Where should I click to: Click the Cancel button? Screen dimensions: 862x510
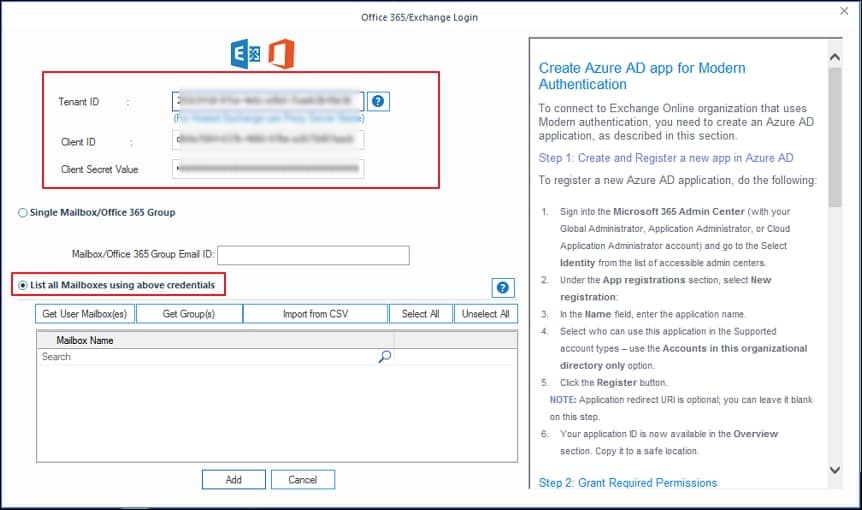click(303, 480)
